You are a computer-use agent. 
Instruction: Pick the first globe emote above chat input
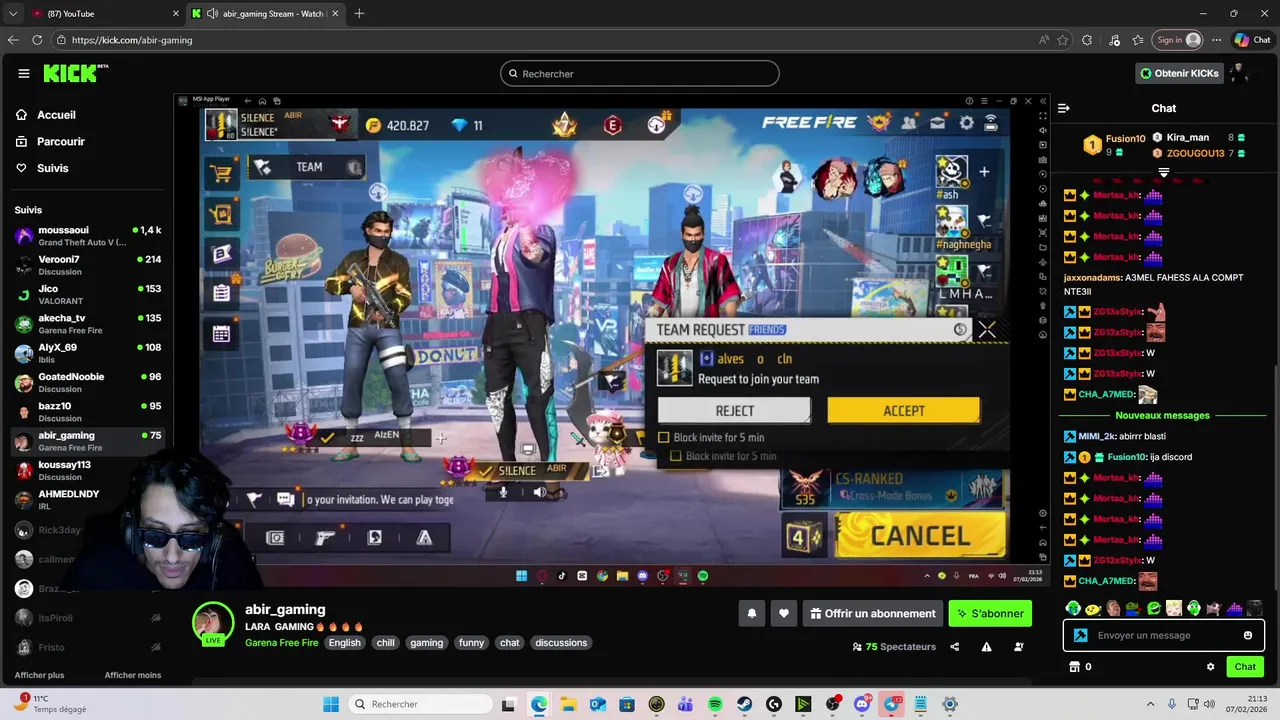pyautogui.click(x=1073, y=608)
